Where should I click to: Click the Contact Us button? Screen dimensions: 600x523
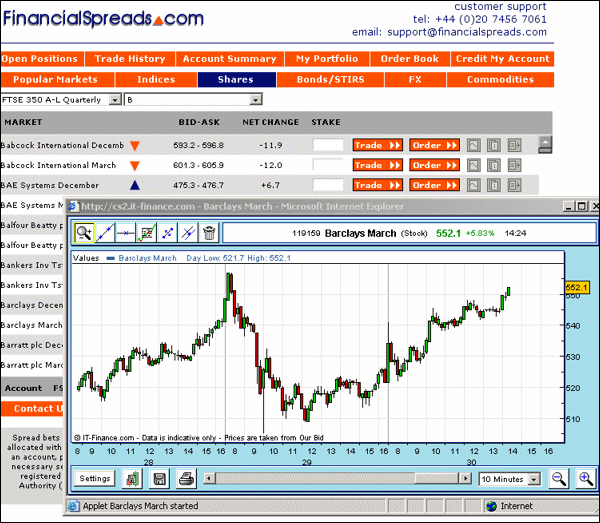32,409
